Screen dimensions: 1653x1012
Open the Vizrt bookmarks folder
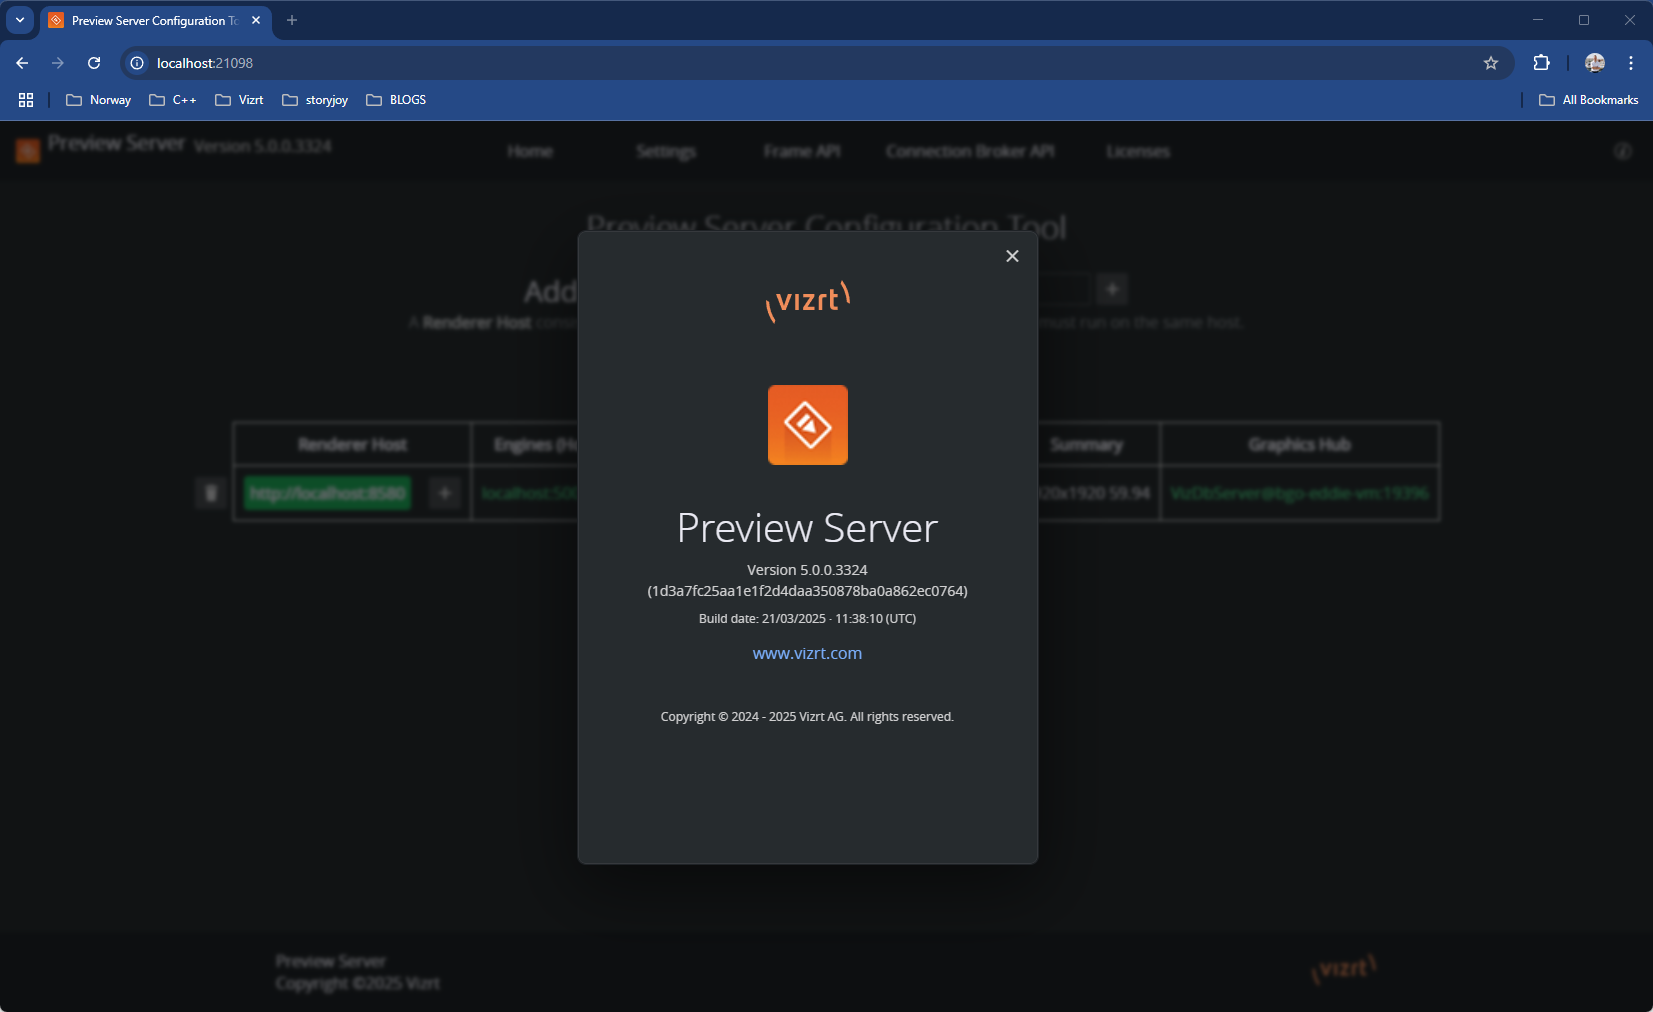click(239, 100)
